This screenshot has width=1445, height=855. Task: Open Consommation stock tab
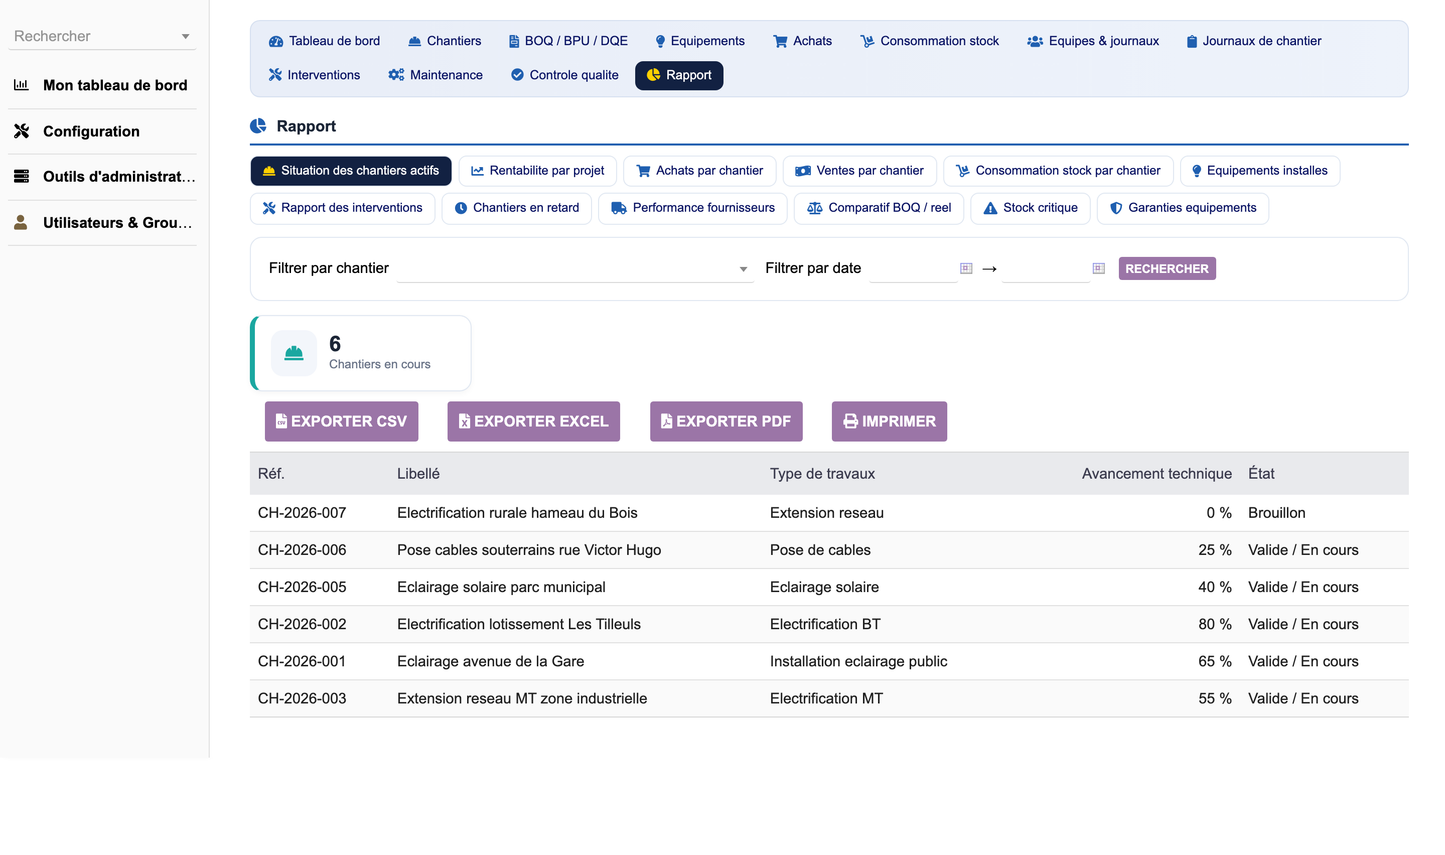pyautogui.click(x=929, y=41)
